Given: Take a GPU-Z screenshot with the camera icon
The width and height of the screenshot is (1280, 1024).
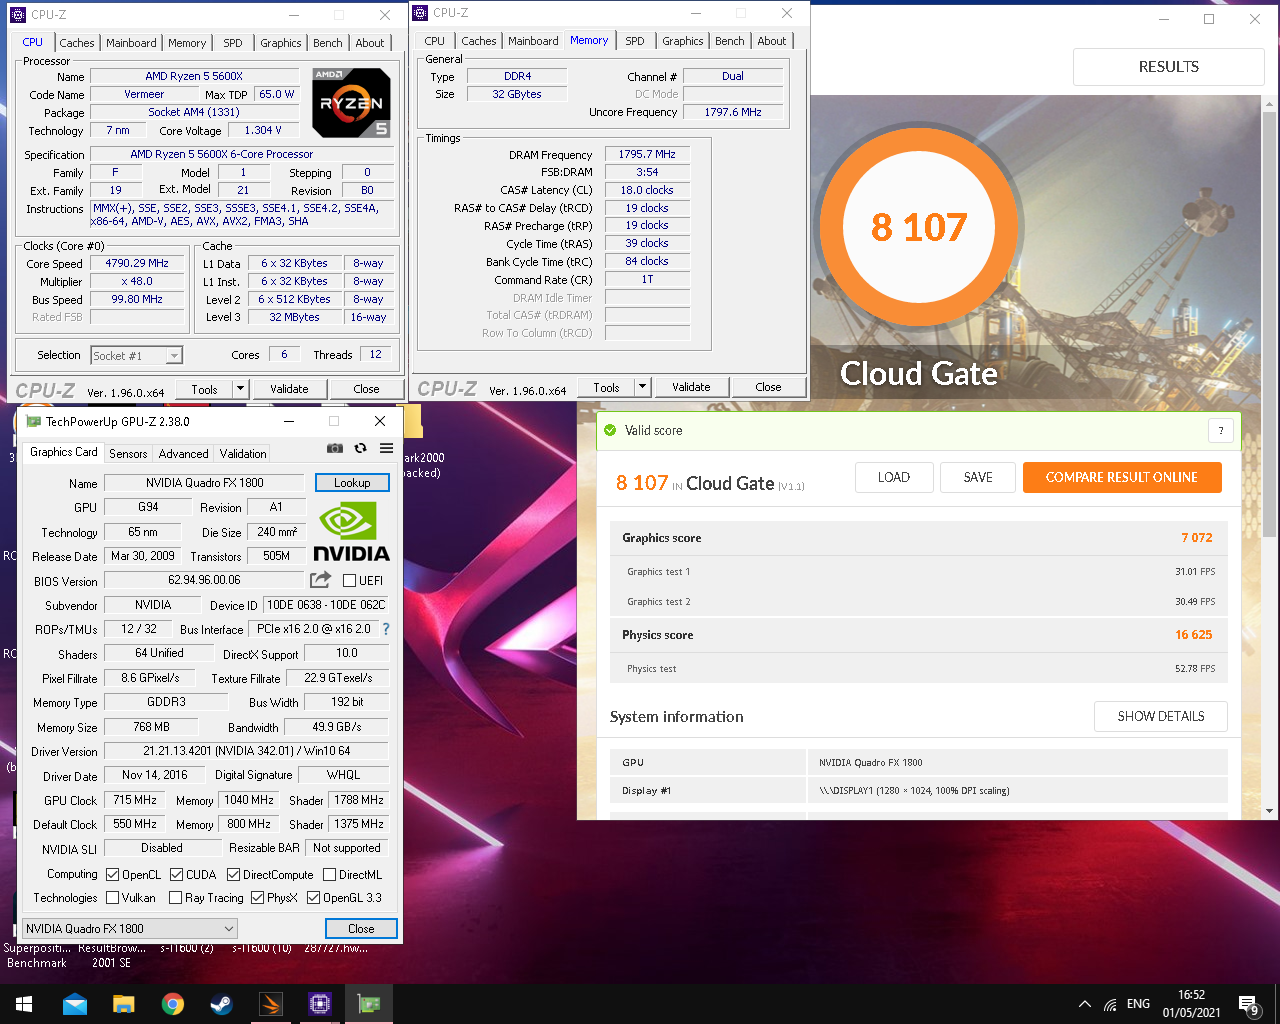Looking at the screenshot, I should click(335, 448).
